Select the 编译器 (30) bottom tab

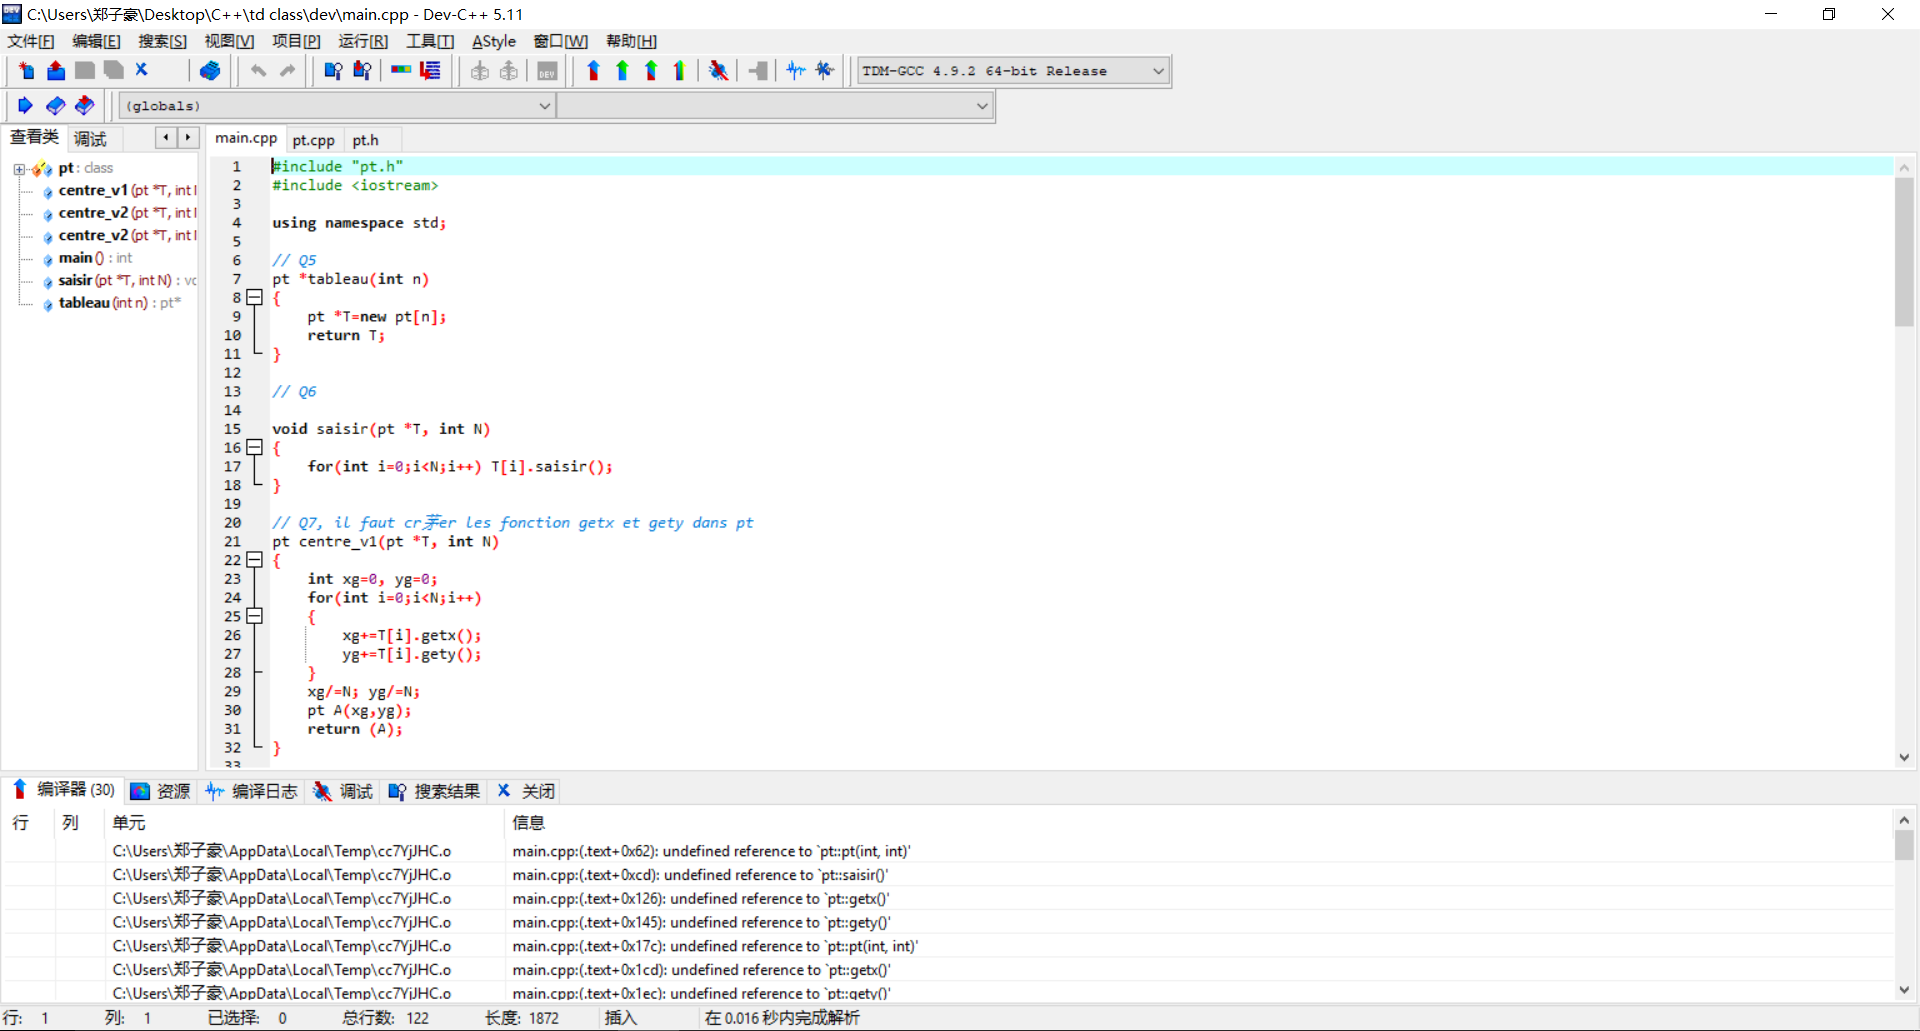(64, 790)
